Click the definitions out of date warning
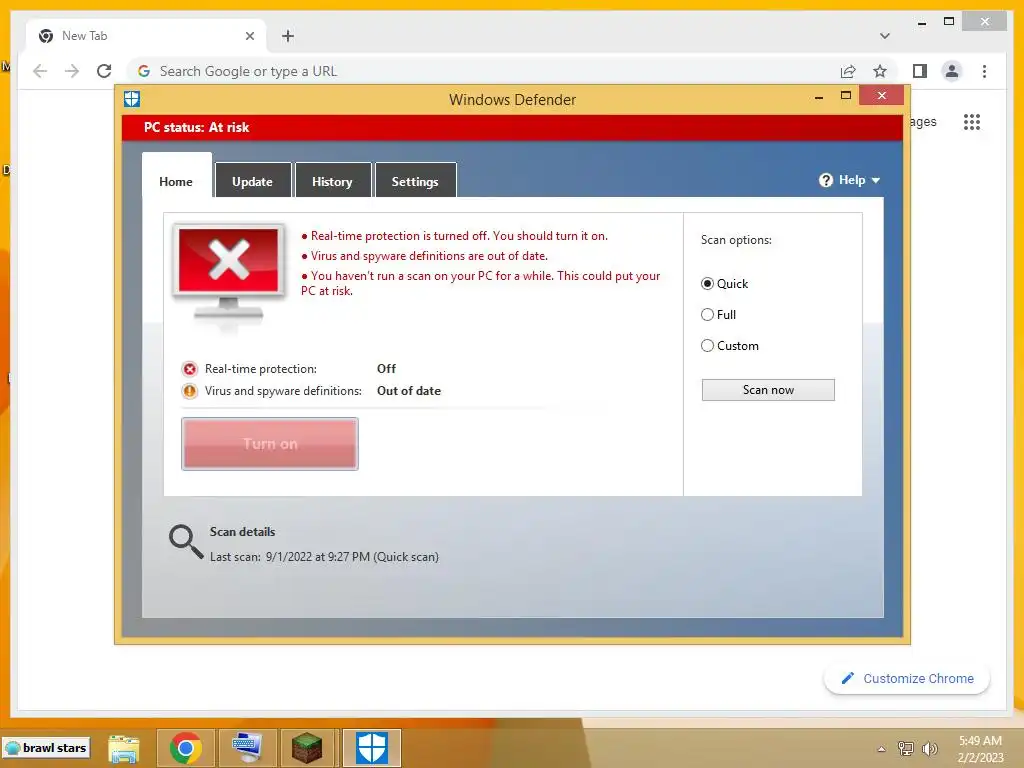The width and height of the screenshot is (1024, 768). [424, 256]
